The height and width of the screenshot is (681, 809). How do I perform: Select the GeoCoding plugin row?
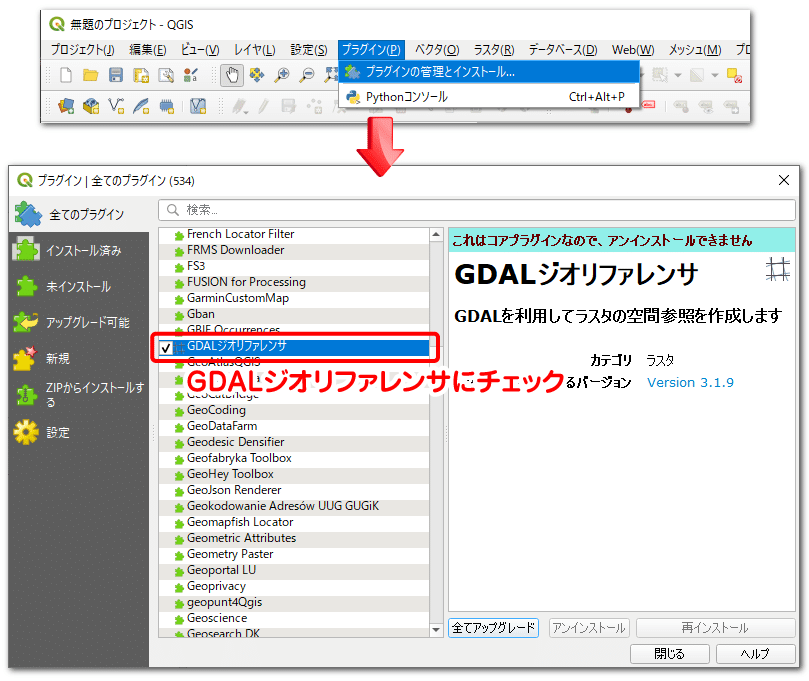[x=294, y=410]
